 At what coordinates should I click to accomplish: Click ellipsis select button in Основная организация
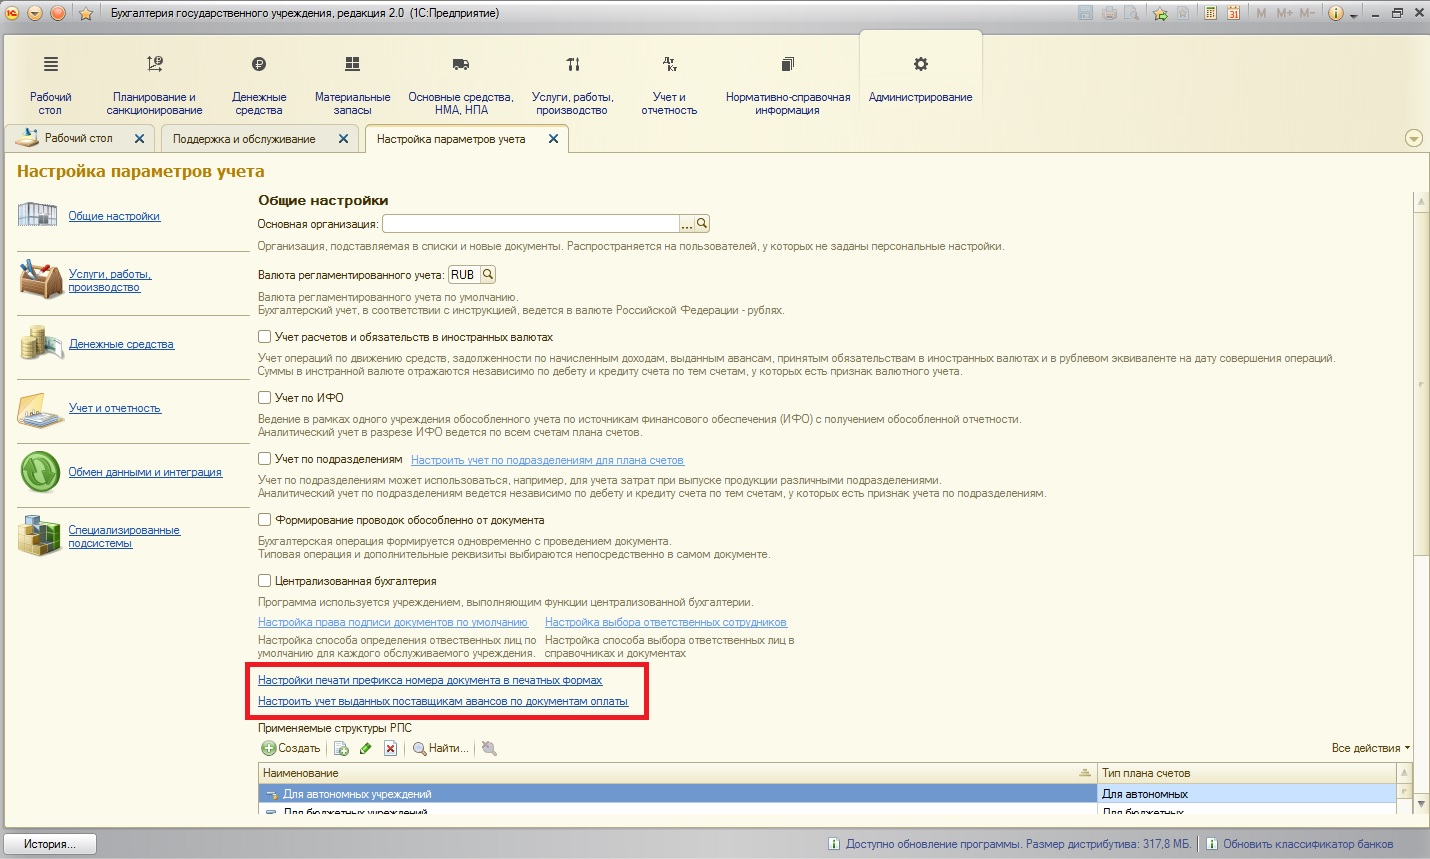(x=687, y=224)
